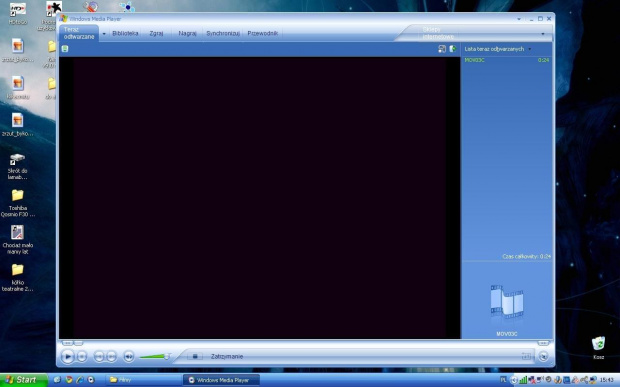Mute the sound with the speaker button
The height and width of the screenshot is (387, 620).
tap(129, 357)
